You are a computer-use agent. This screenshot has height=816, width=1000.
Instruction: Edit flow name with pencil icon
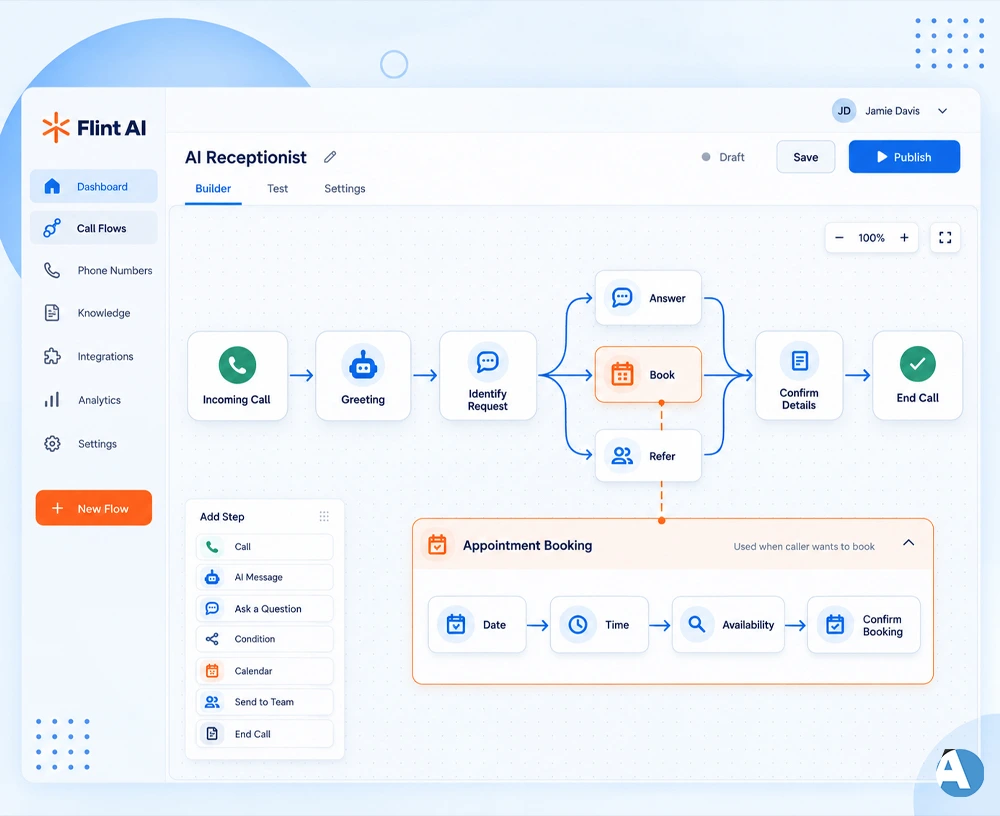330,157
